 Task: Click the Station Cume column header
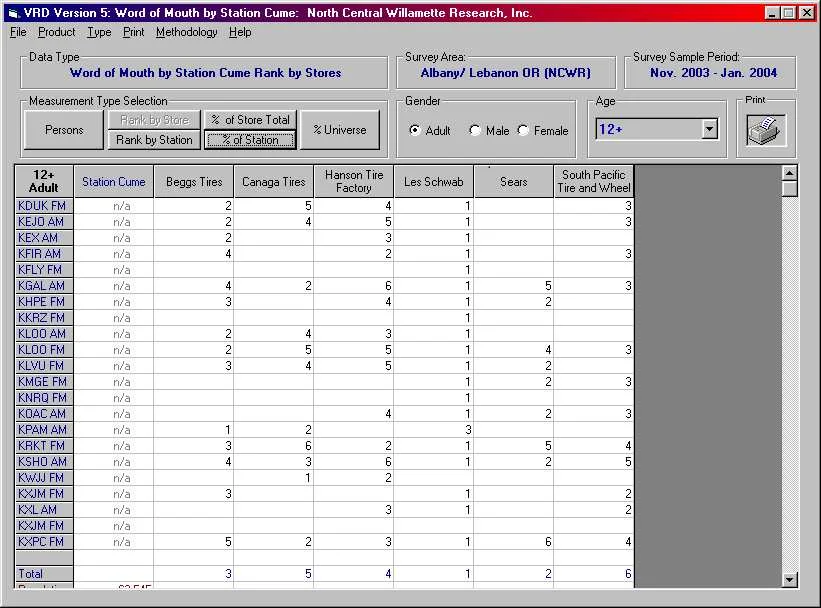pyautogui.click(x=114, y=182)
